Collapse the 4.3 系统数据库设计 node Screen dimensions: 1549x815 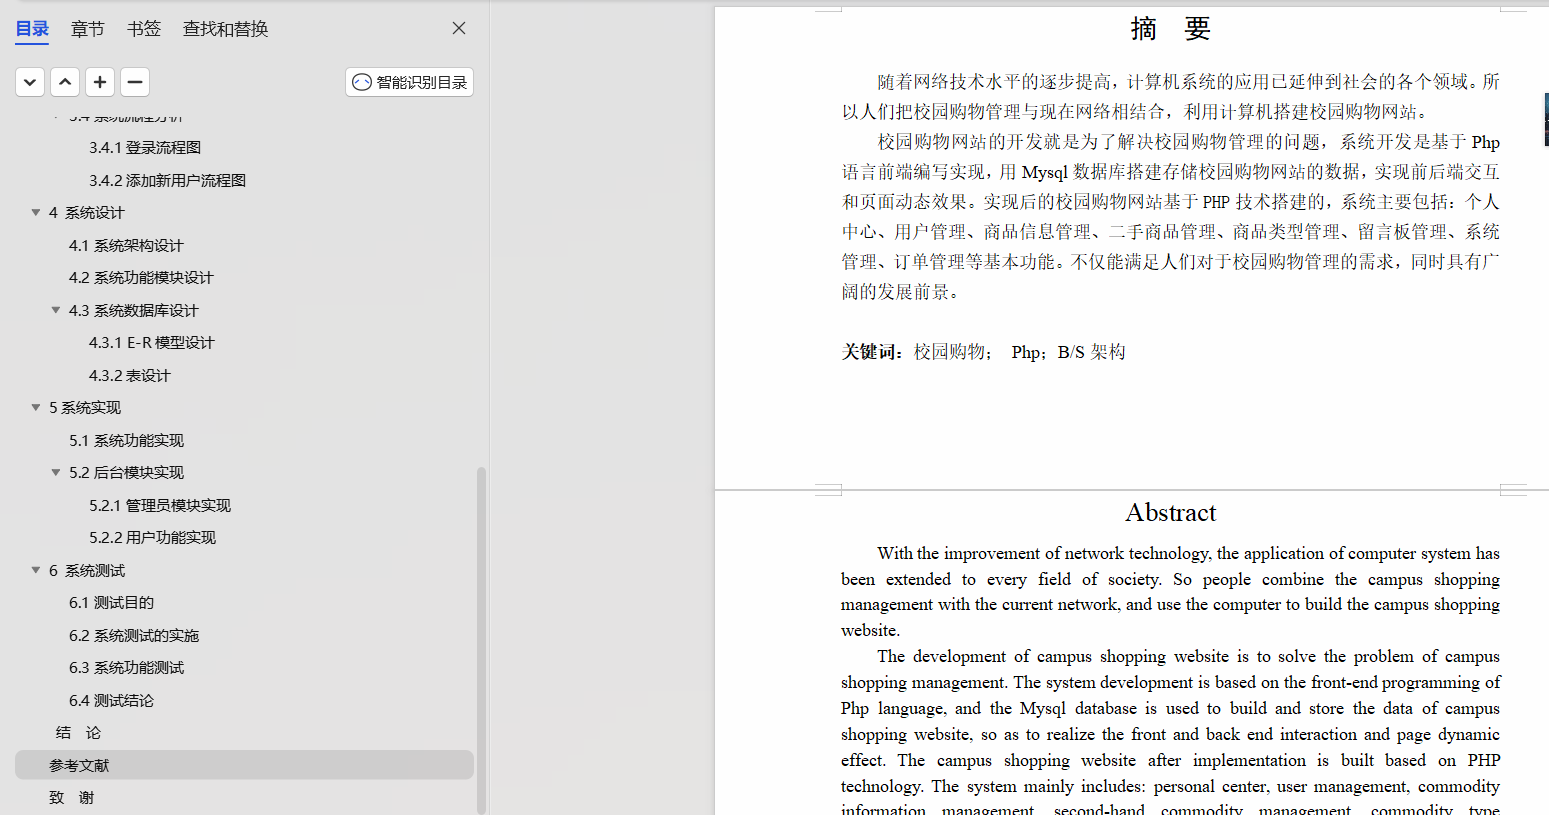click(56, 310)
